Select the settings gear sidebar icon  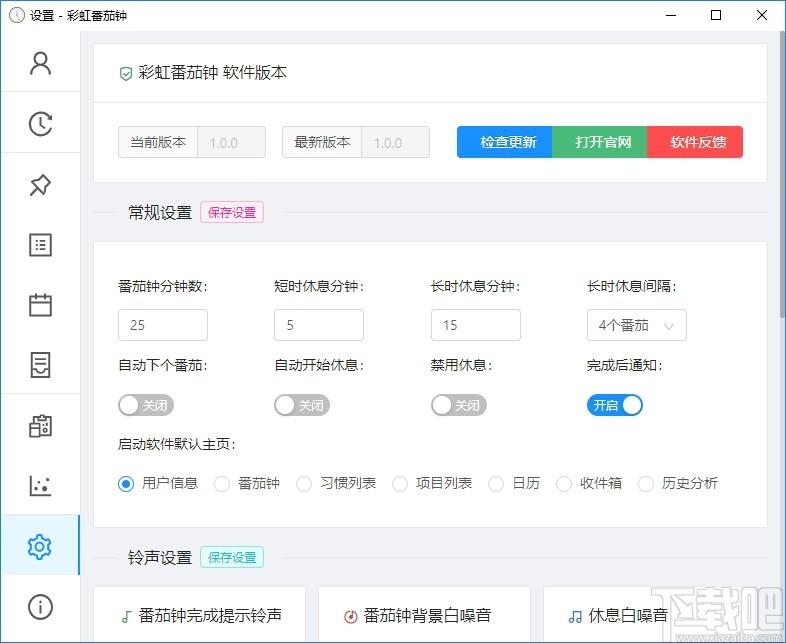40,546
